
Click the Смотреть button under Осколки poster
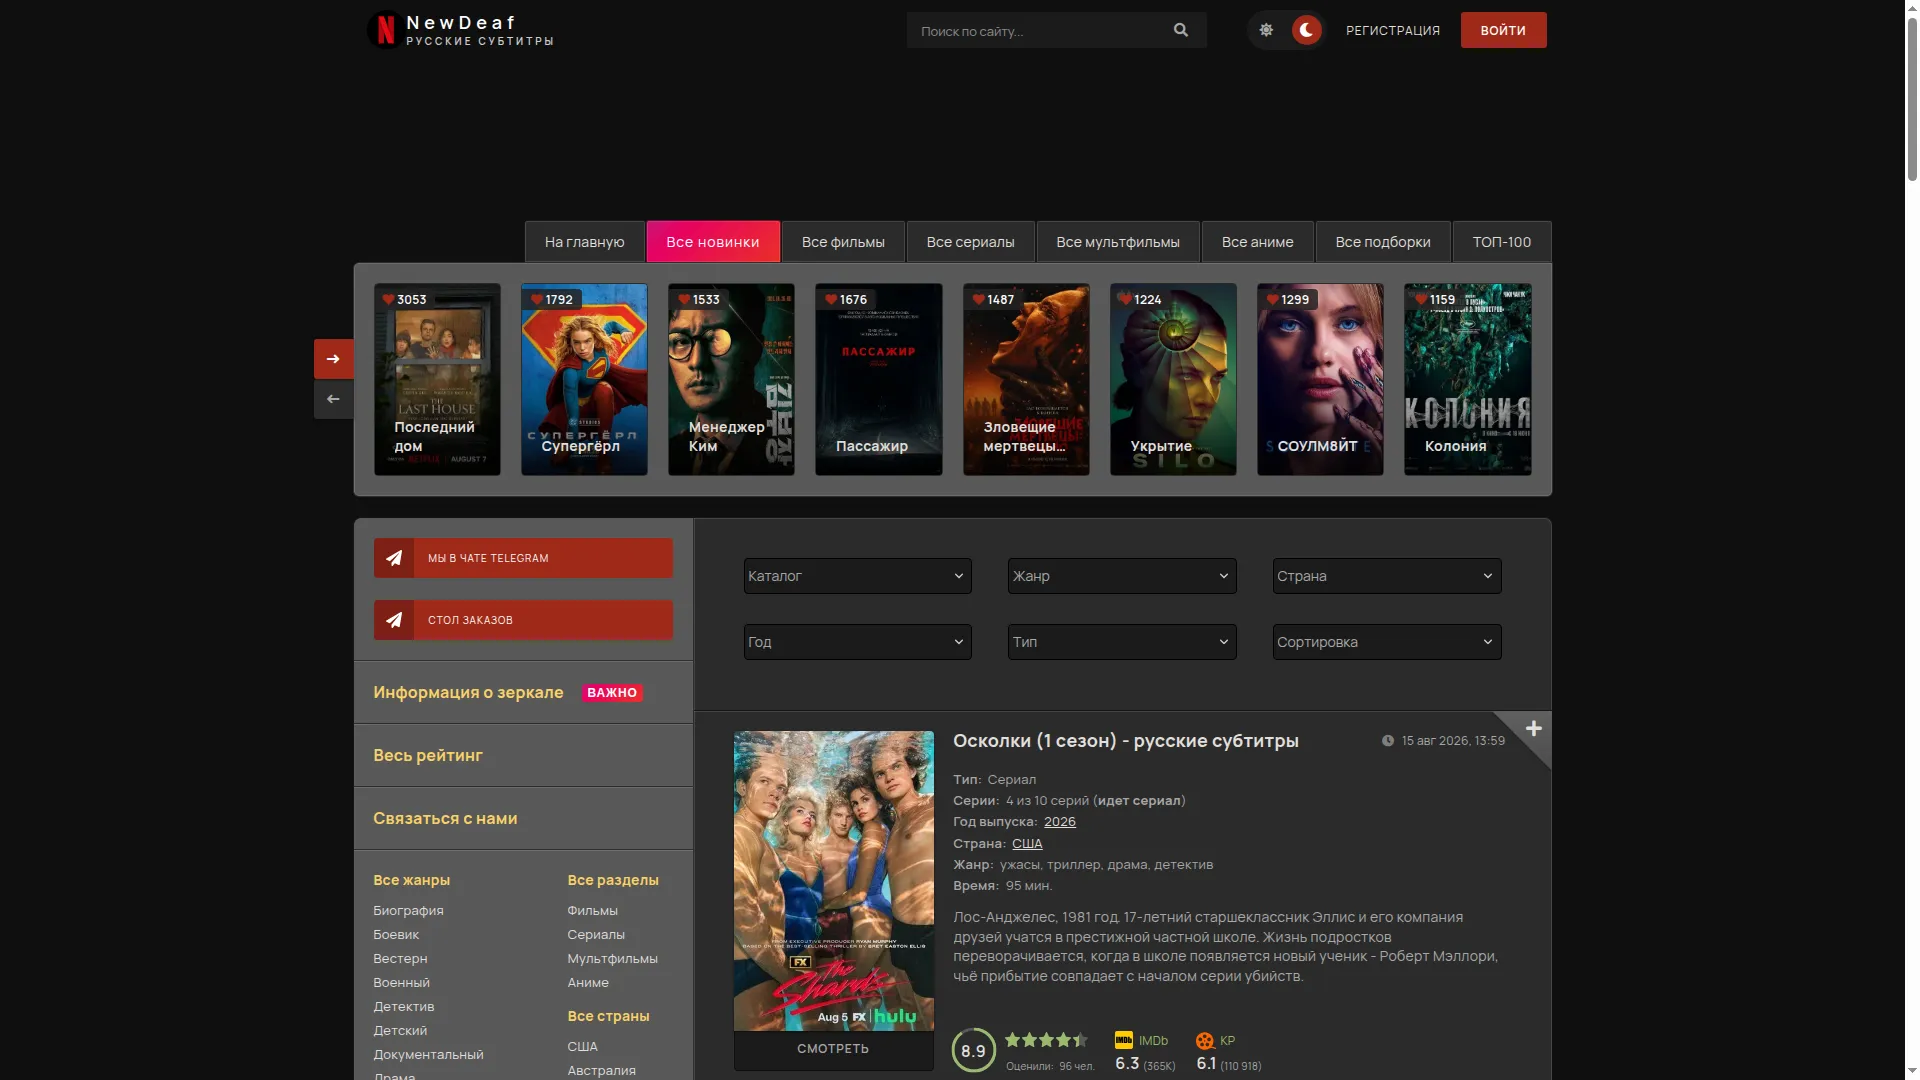coord(833,1049)
